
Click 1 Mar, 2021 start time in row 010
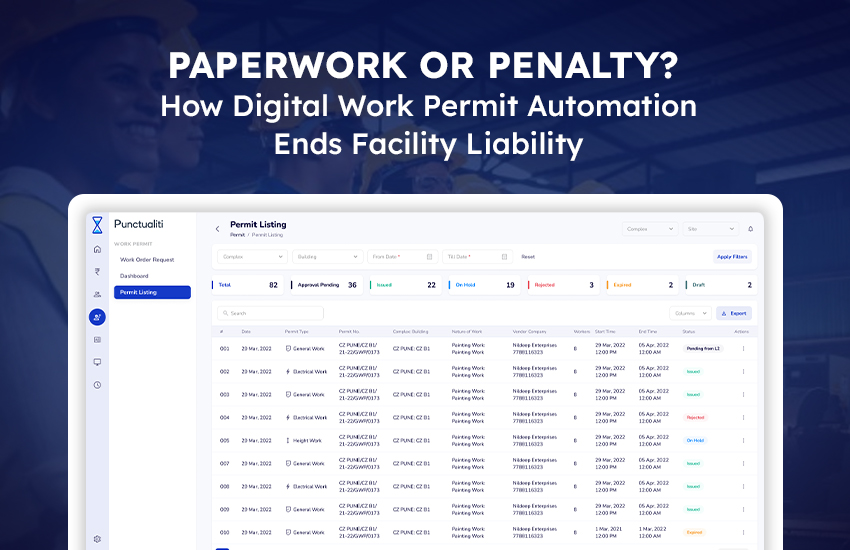(609, 529)
